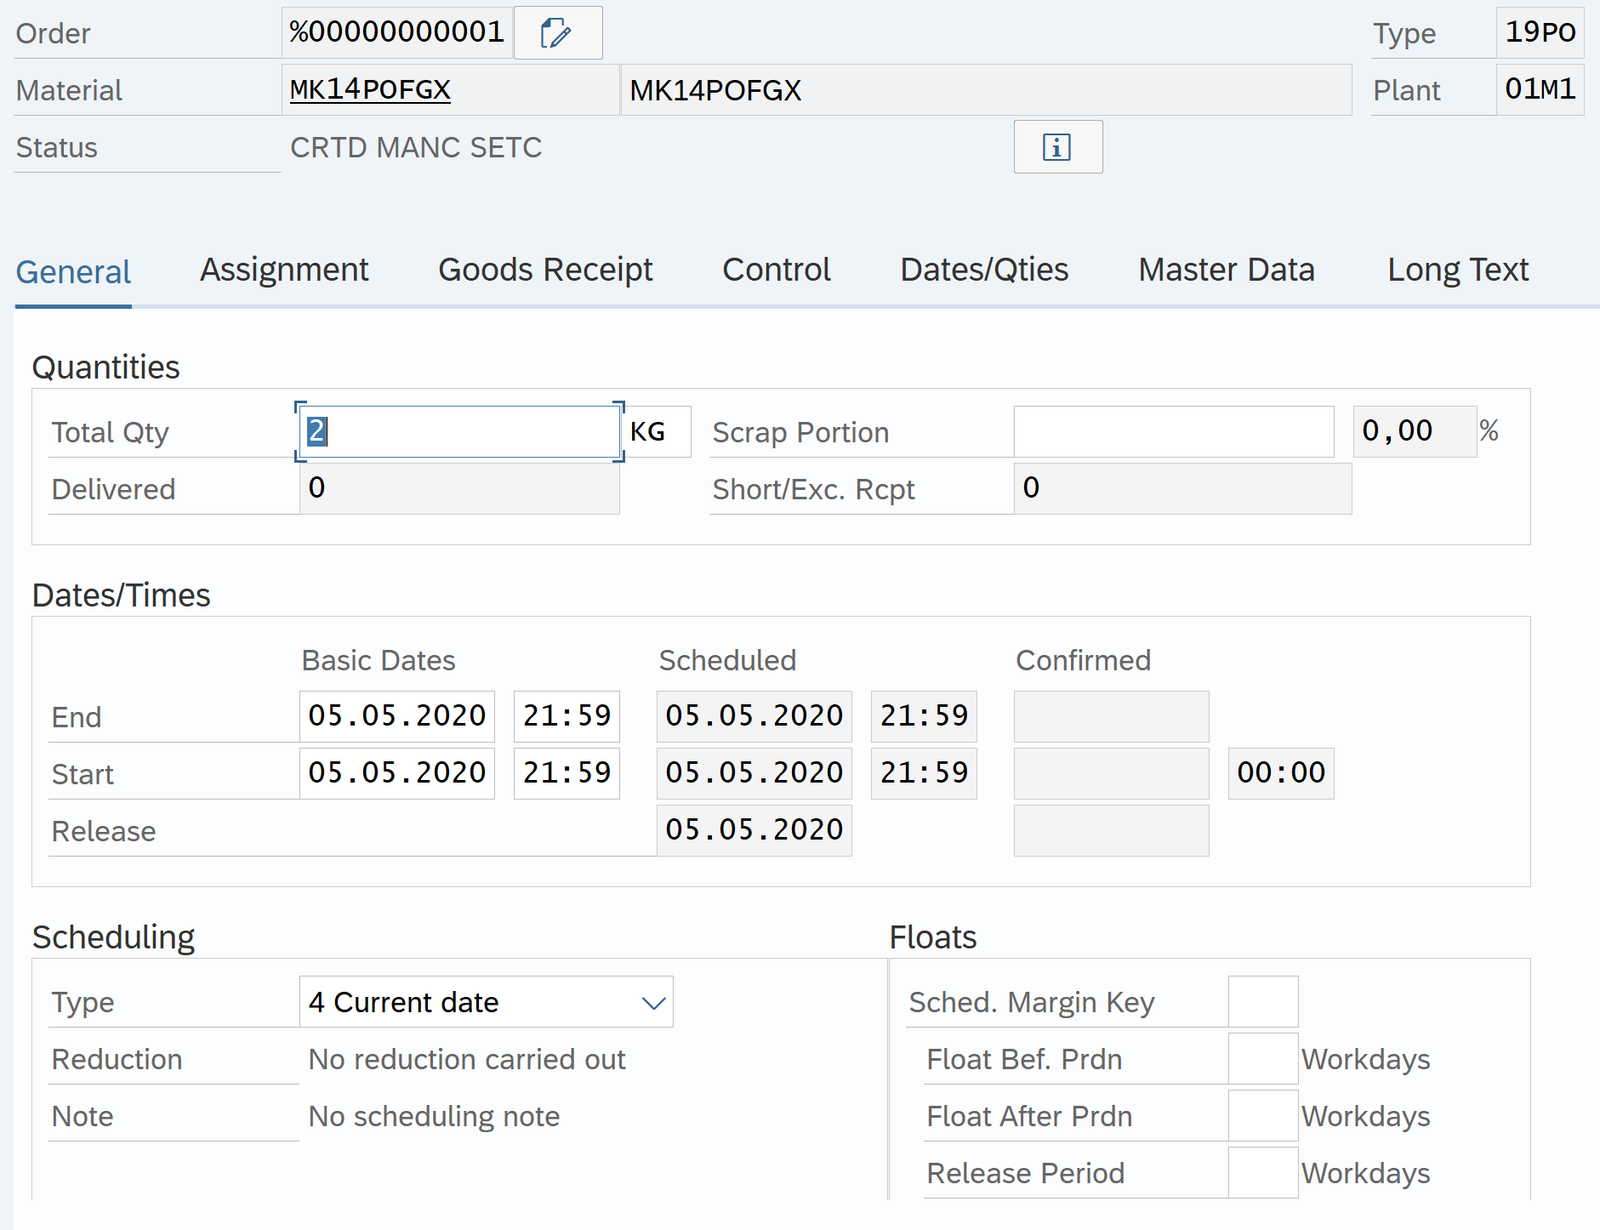Select the Control tab
Viewport: 1600px width, 1230px height.
point(776,270)
